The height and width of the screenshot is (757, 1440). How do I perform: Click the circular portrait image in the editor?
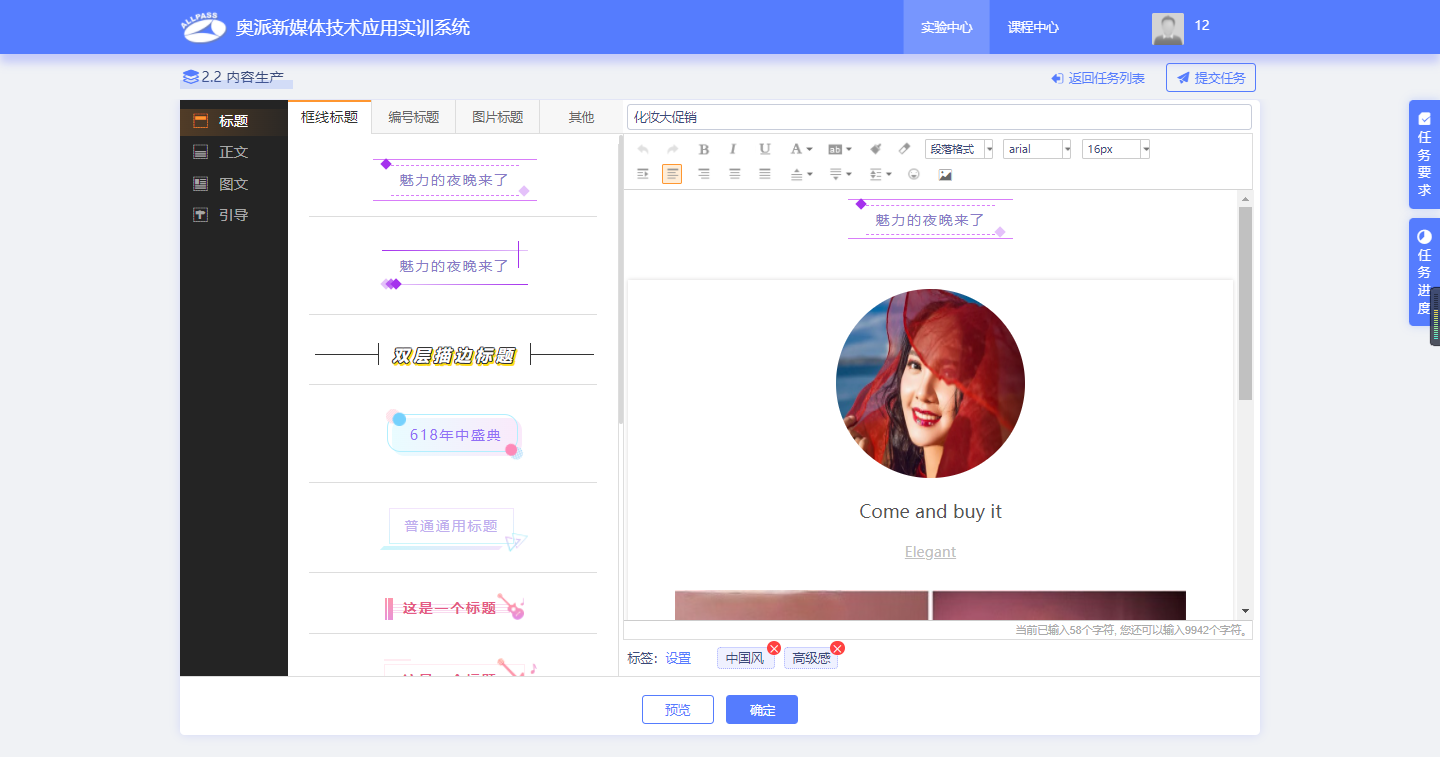click(x=930, y=383)
